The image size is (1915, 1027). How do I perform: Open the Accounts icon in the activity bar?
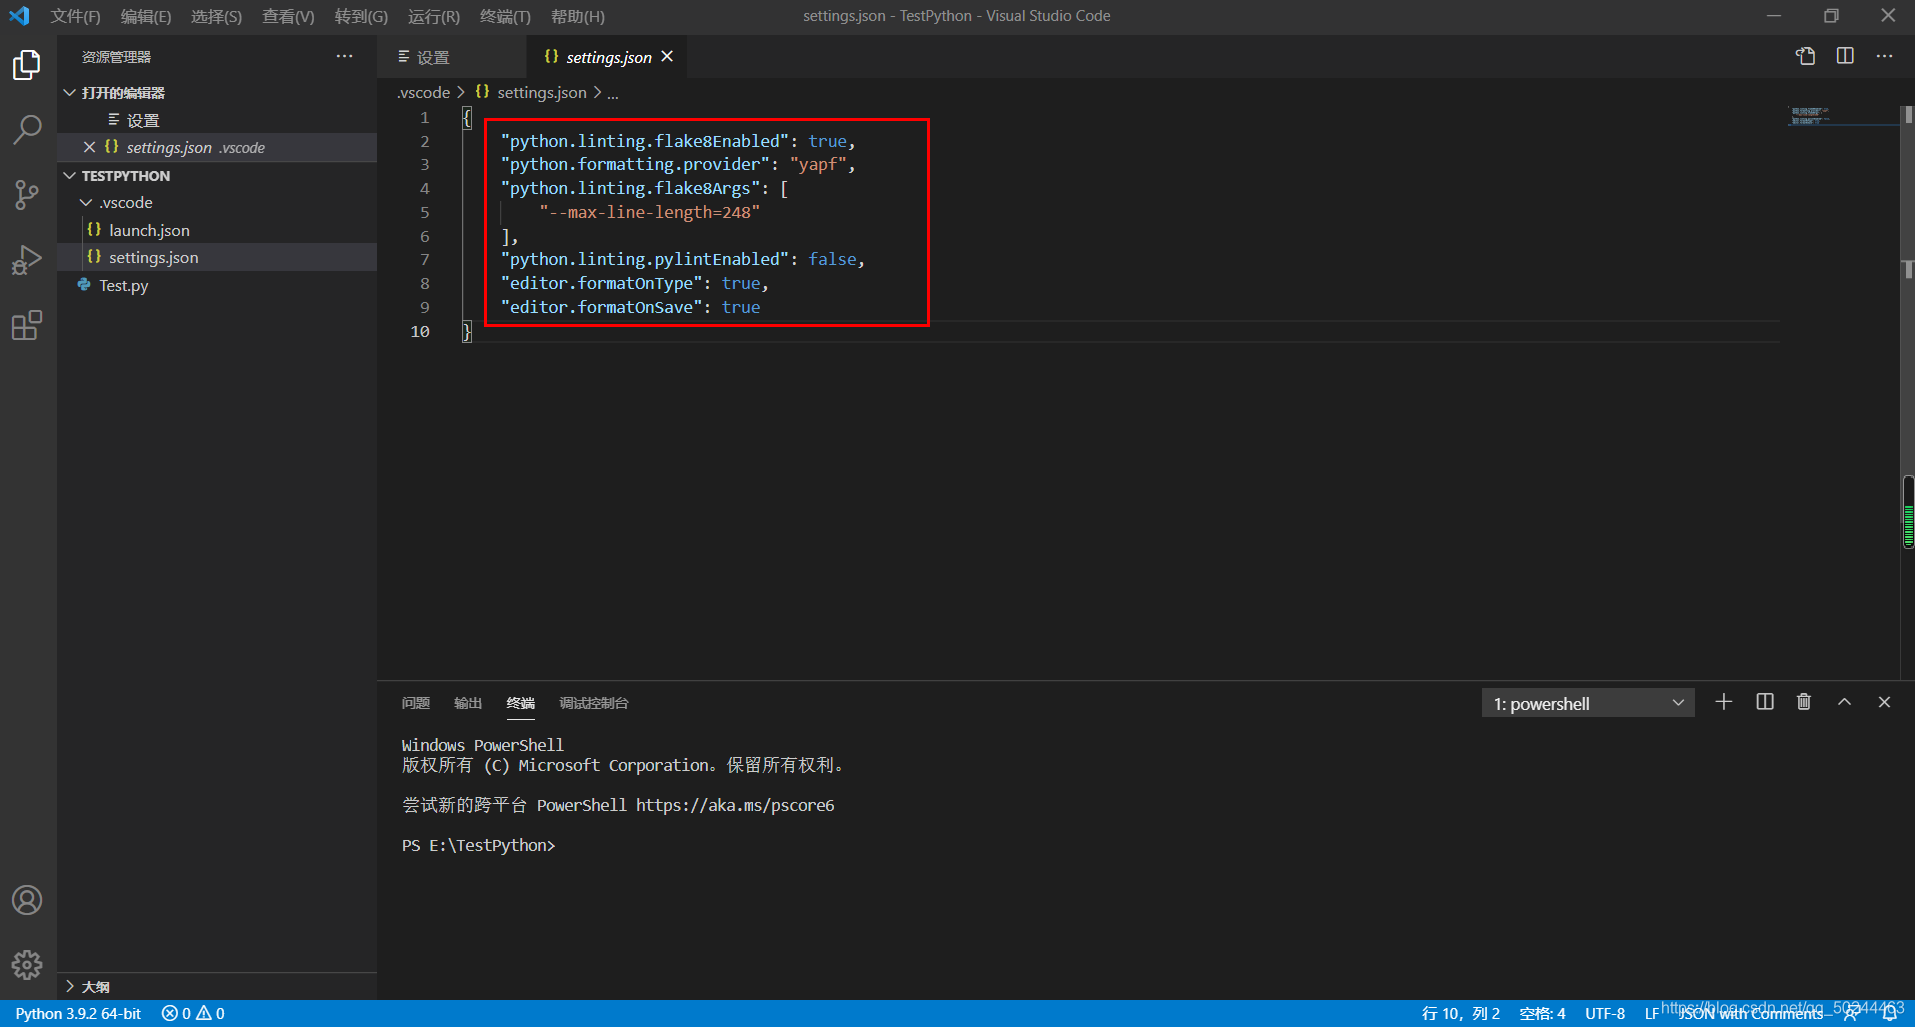point(27,900)
